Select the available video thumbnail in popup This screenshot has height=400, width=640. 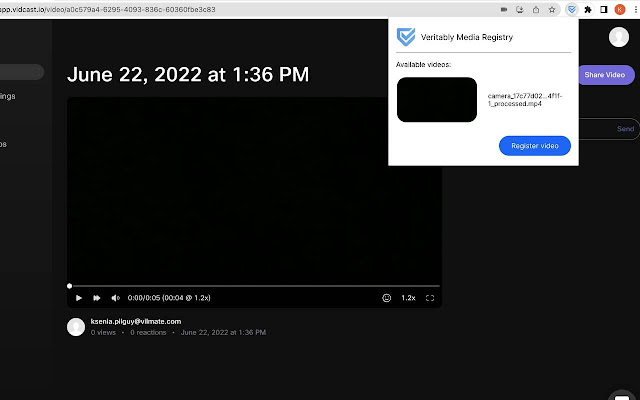point(437,100)
